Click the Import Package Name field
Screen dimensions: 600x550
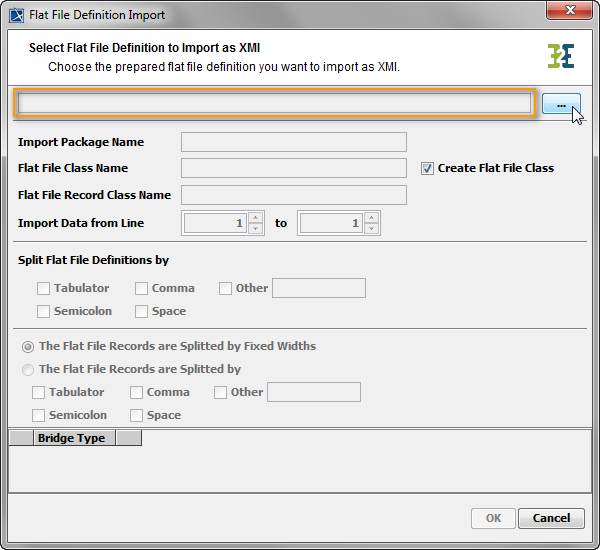tap(293, 142)
